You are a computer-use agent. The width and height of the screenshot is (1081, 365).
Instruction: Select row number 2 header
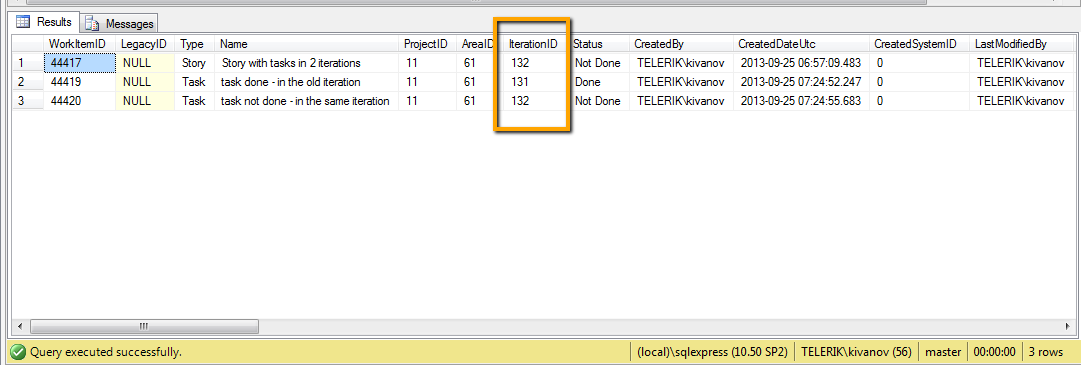coord(28,82)
